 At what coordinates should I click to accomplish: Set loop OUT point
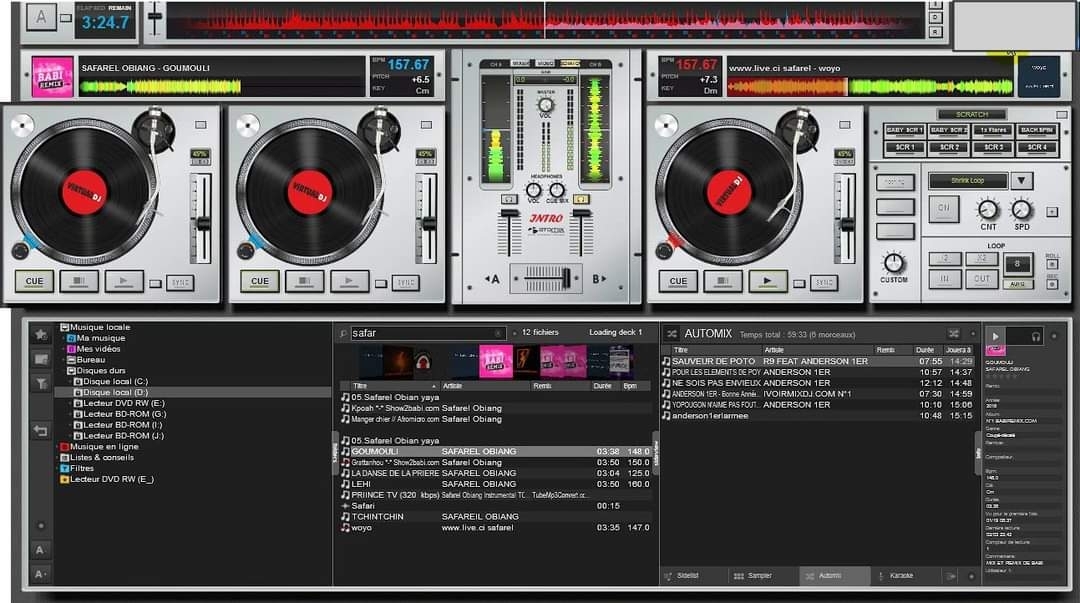point(982,279)
